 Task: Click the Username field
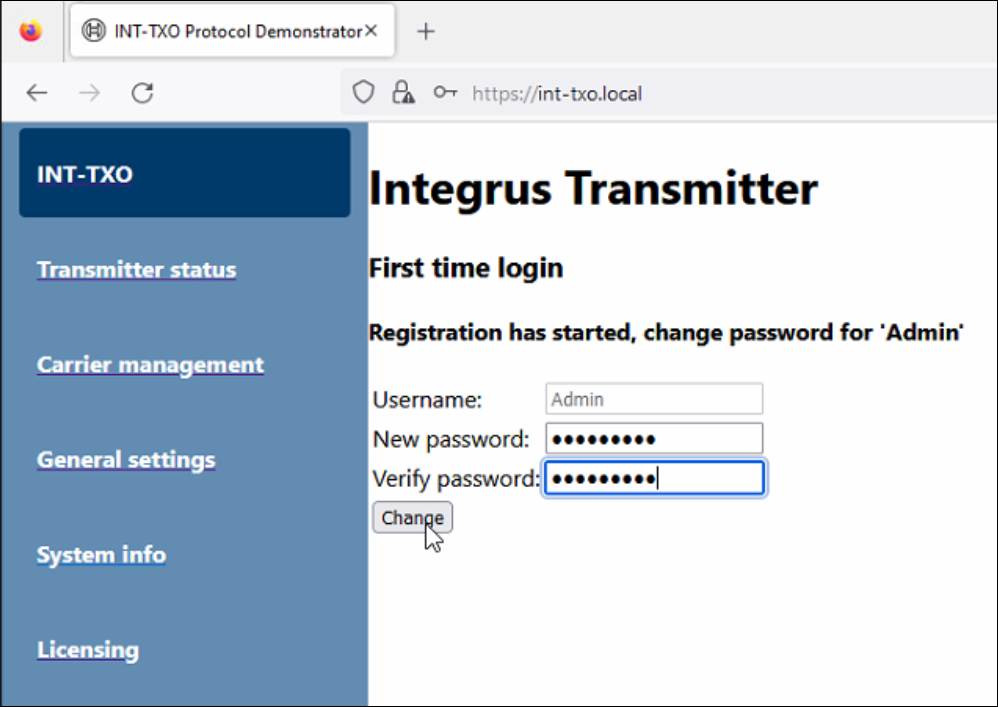654,399
